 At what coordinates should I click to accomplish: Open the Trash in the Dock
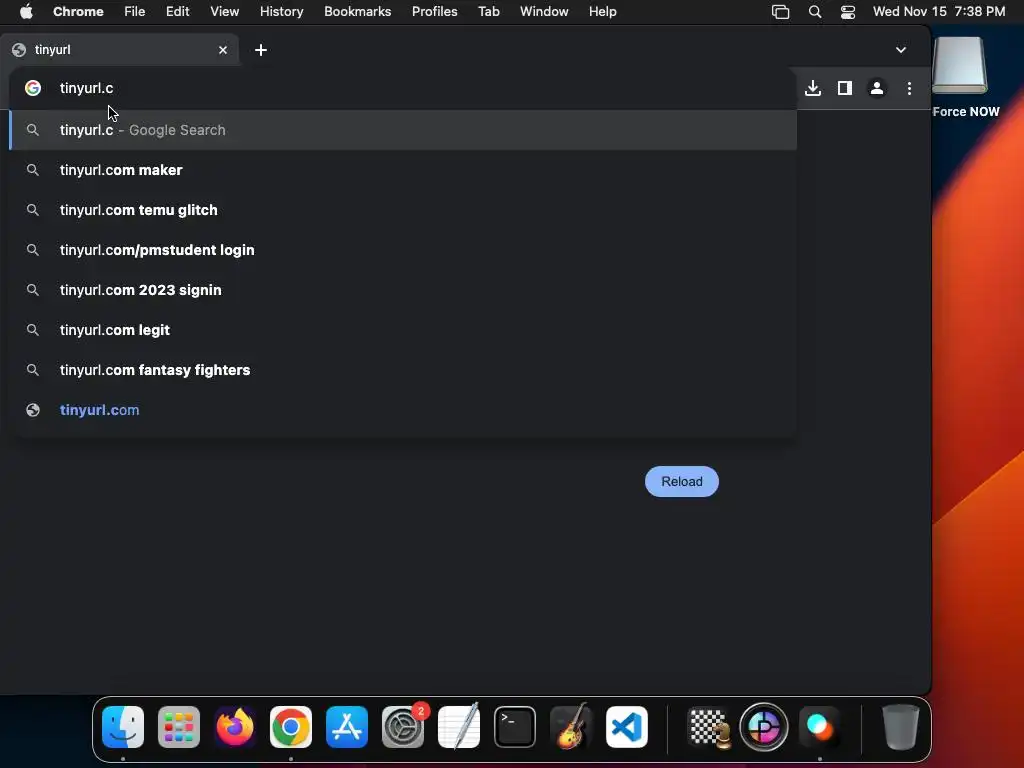901,727
